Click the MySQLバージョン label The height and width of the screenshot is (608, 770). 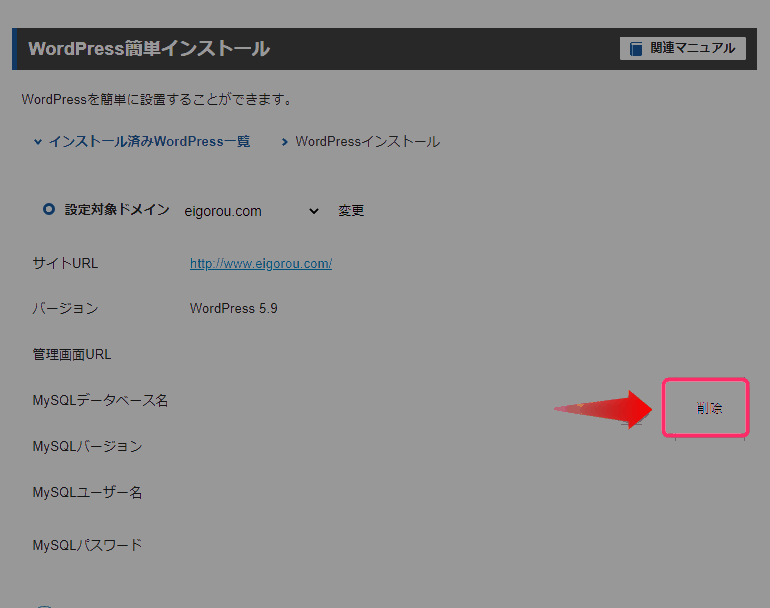tap(87, 446)
